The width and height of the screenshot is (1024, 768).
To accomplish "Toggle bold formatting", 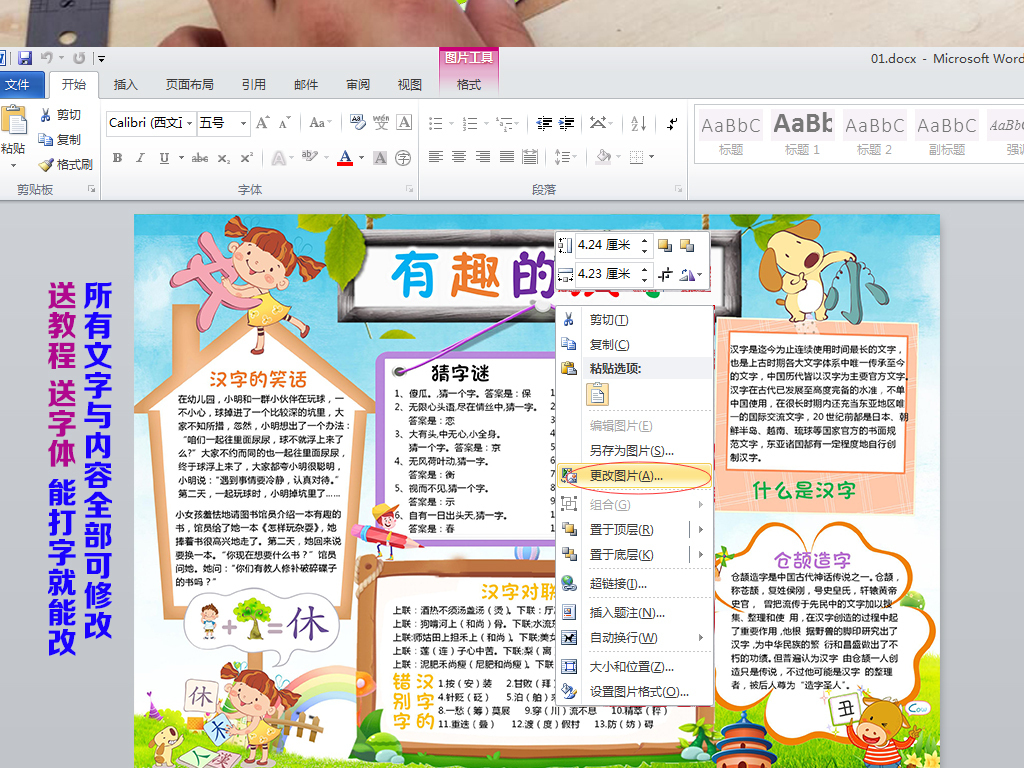I will pos(117,158).
